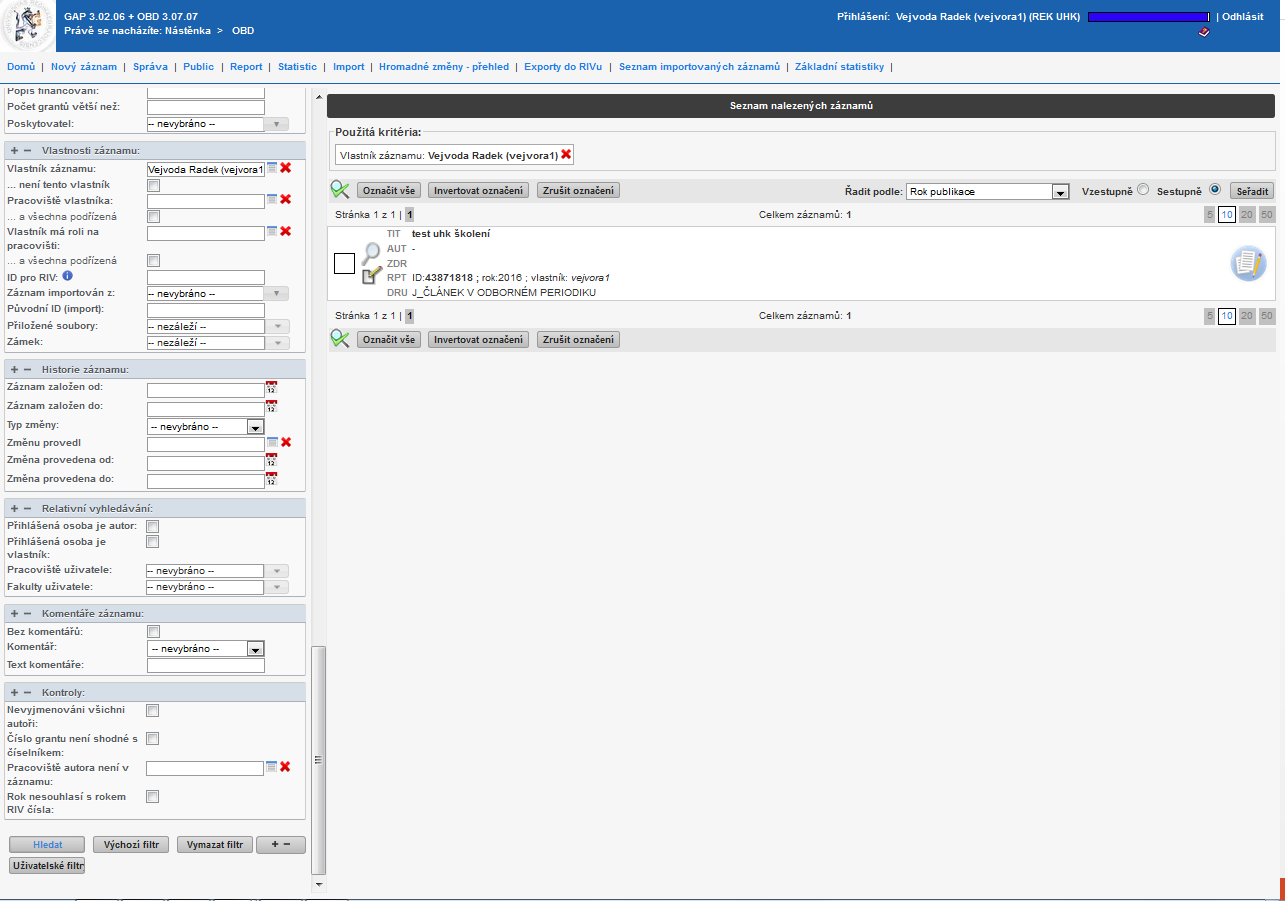1285x901 pixels.
Task: Click the Vymazat filtr button
Action: 215,844
